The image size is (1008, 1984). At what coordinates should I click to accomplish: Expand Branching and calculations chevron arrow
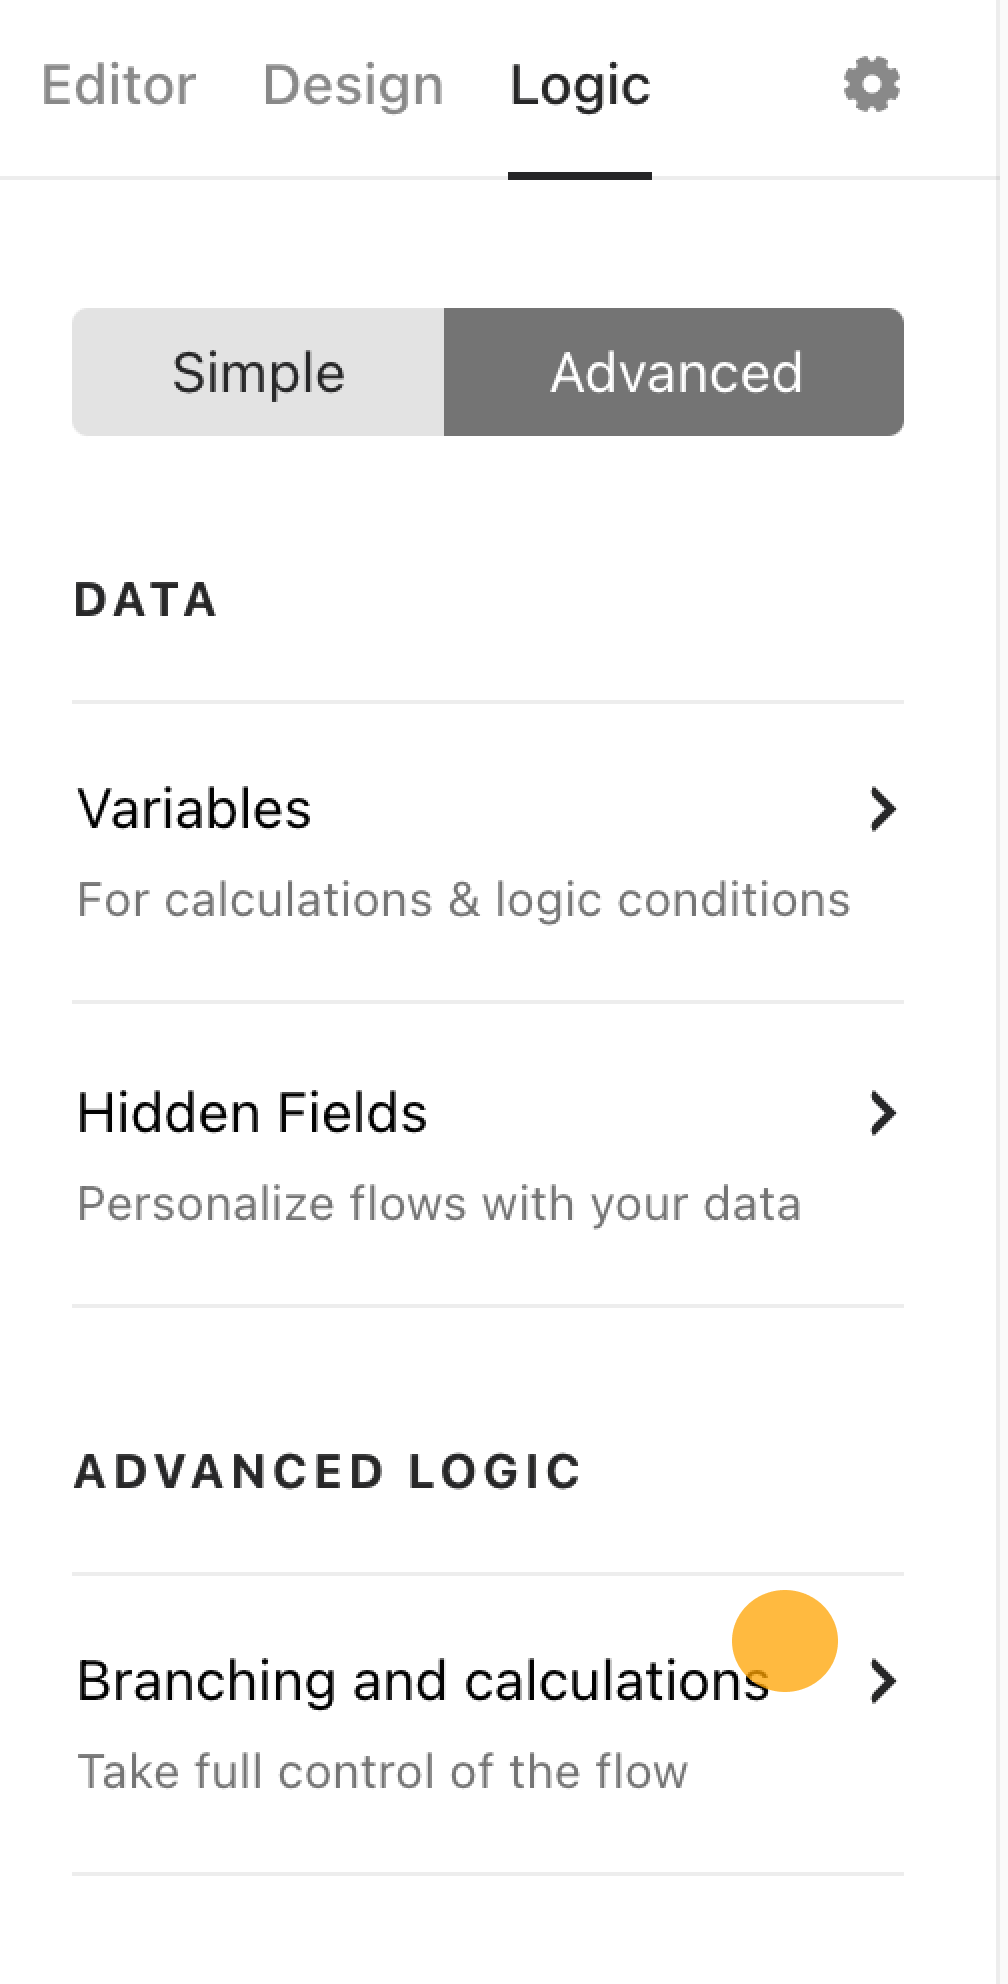[882, 1681]
